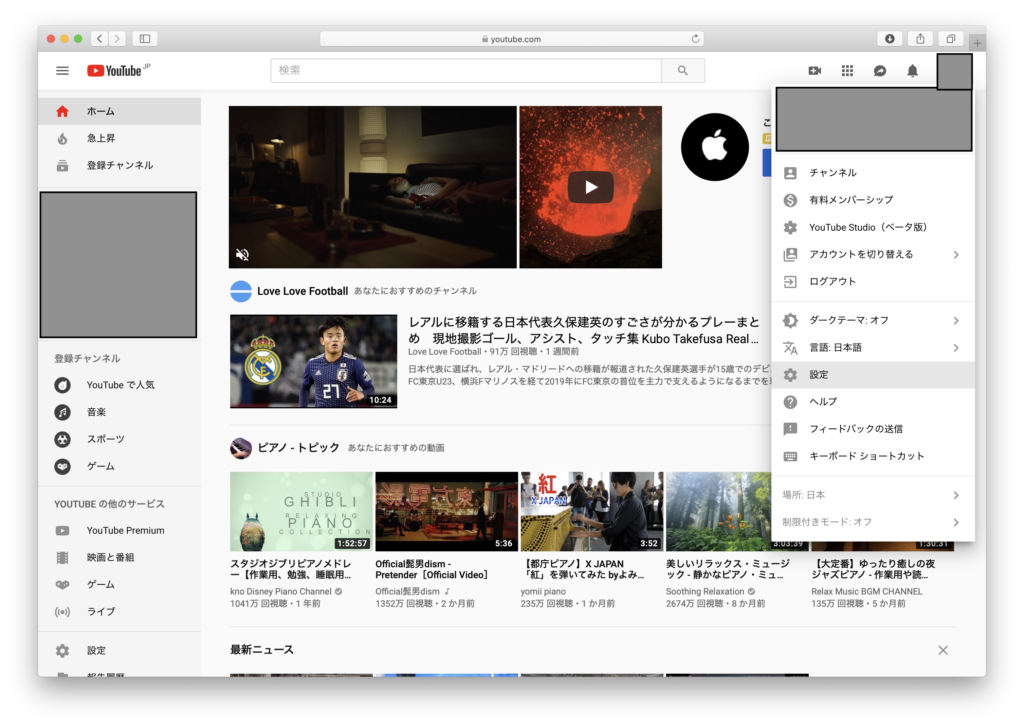Open キーボード ショートカット menu item
Image resolution: width=1024 pixels, height=727 pixels.
click(x=872, y=456)
